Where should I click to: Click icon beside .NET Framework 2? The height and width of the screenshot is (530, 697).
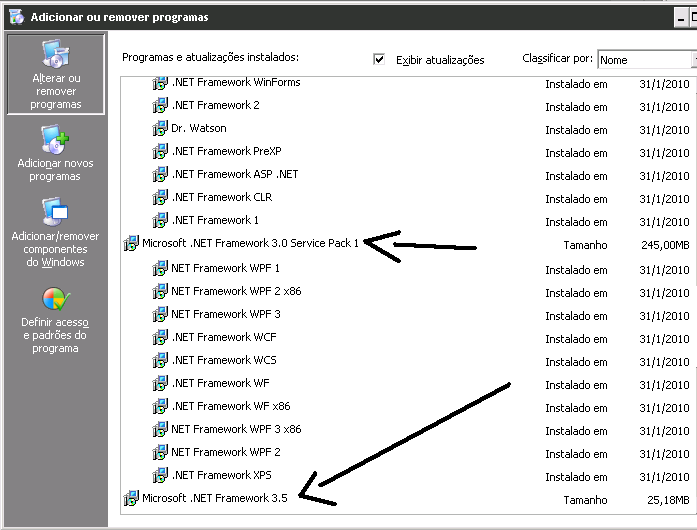(x=160, y=105)
